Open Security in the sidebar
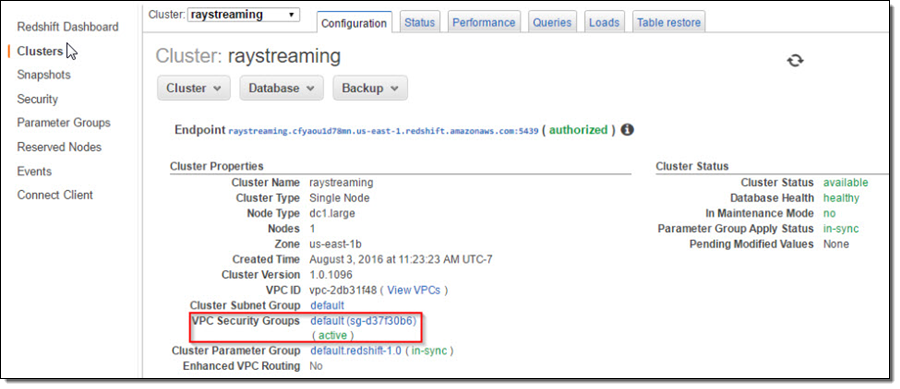 point(37,99)
